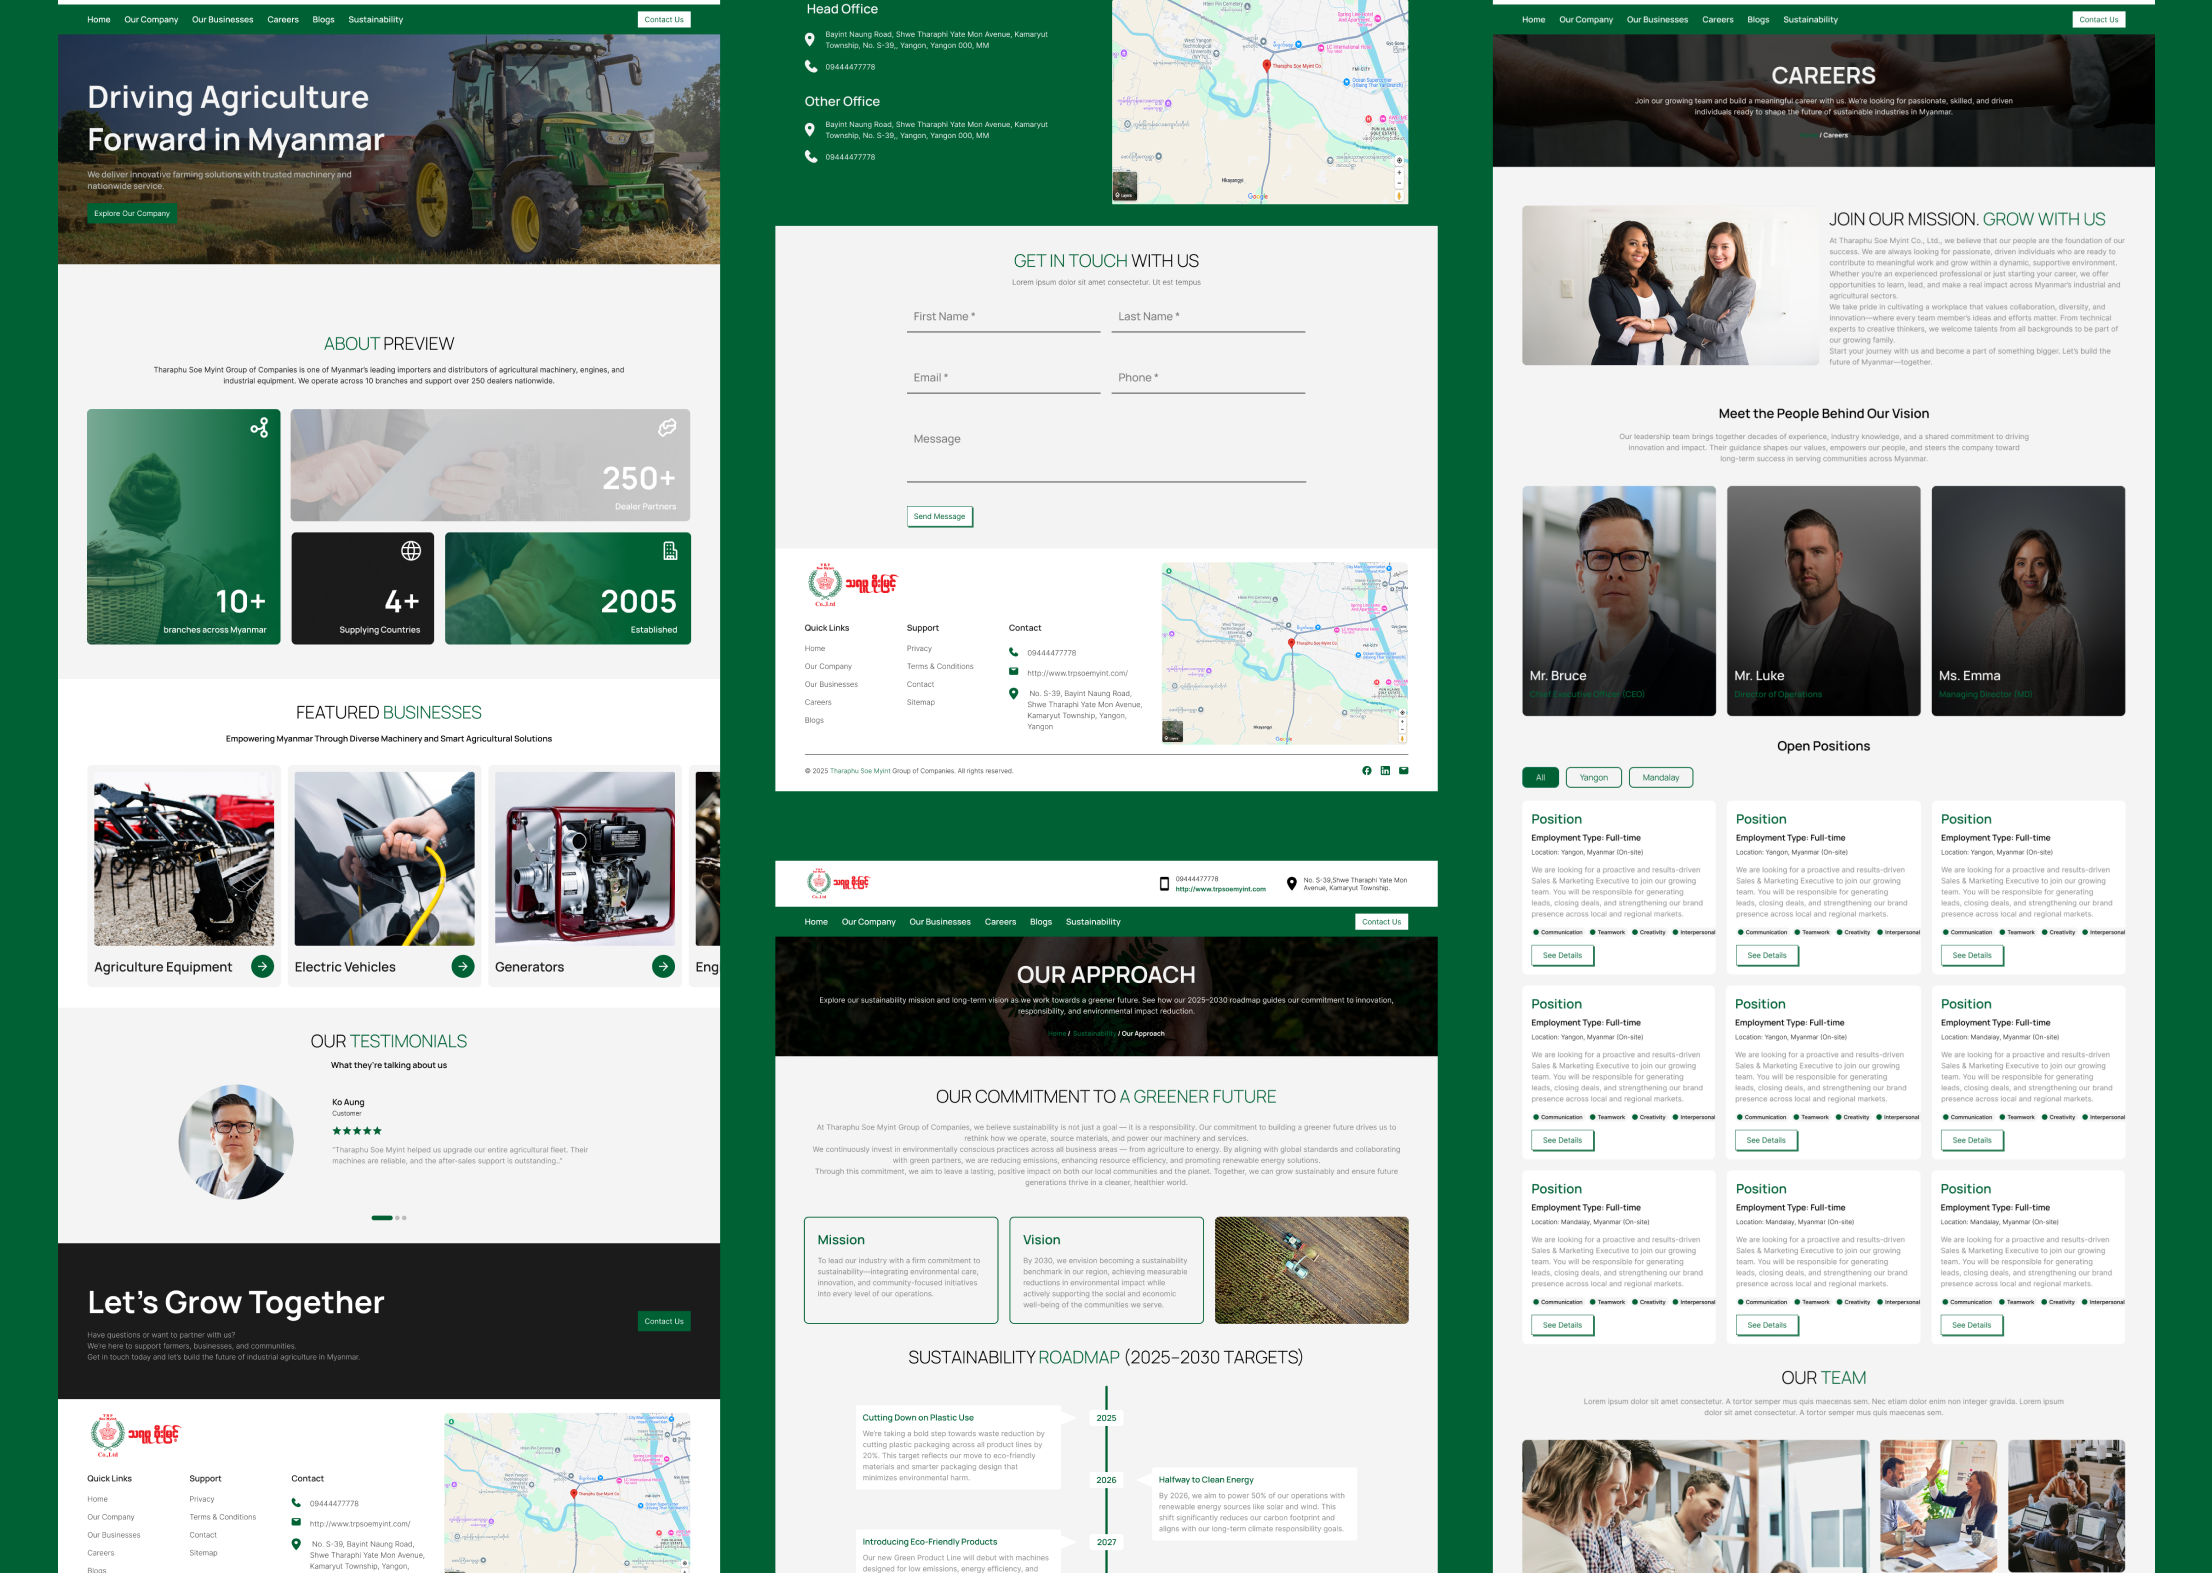Click the Send Message button

pyautogui.click(x=940, y=516)
